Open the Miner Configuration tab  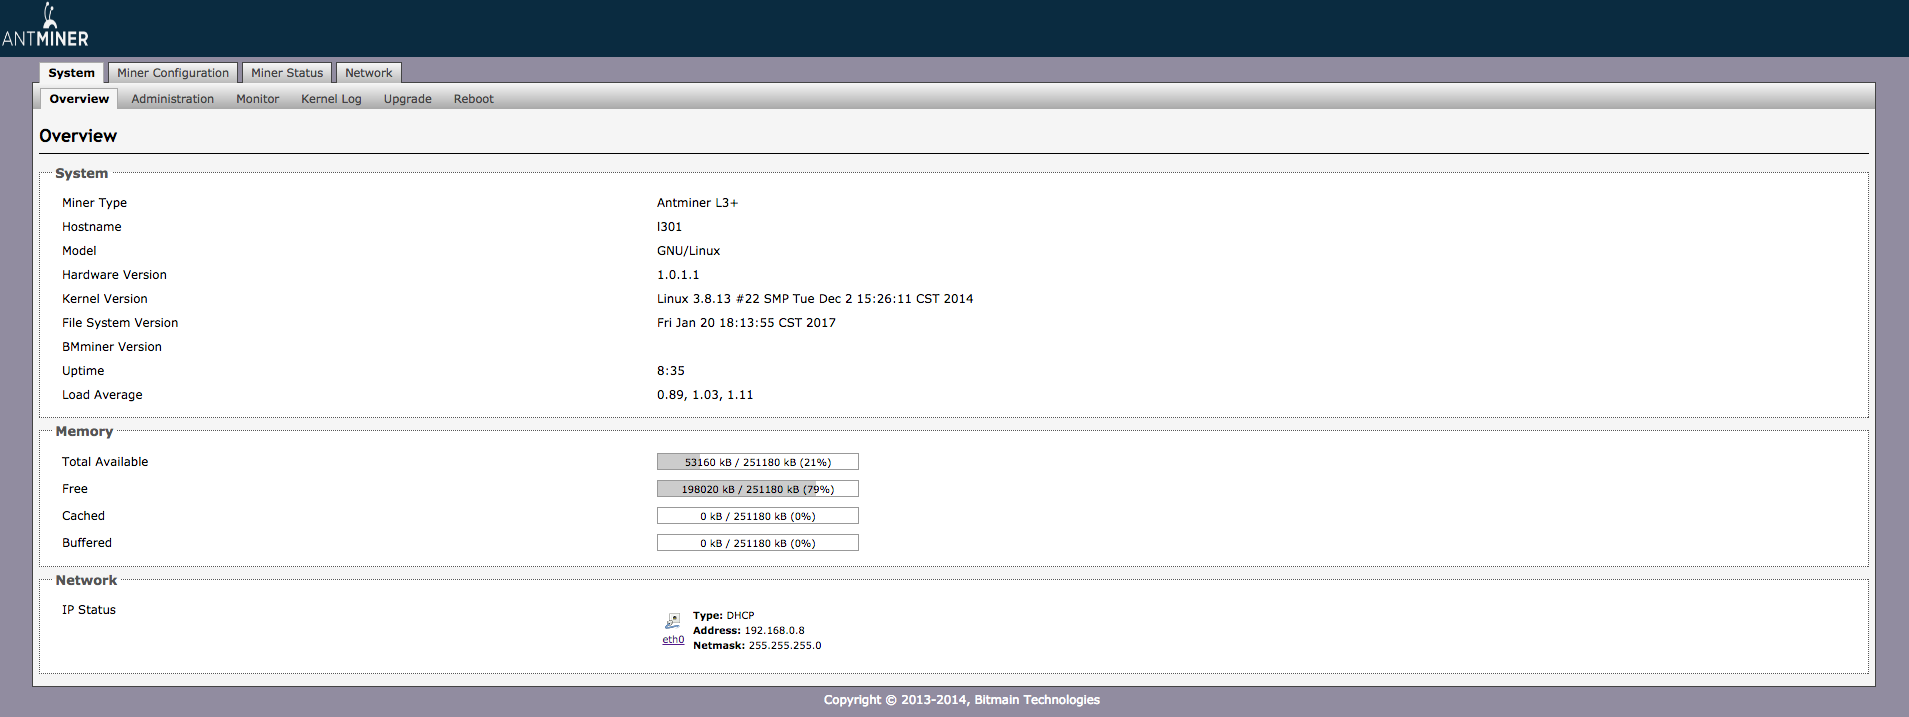click(173, 73)
